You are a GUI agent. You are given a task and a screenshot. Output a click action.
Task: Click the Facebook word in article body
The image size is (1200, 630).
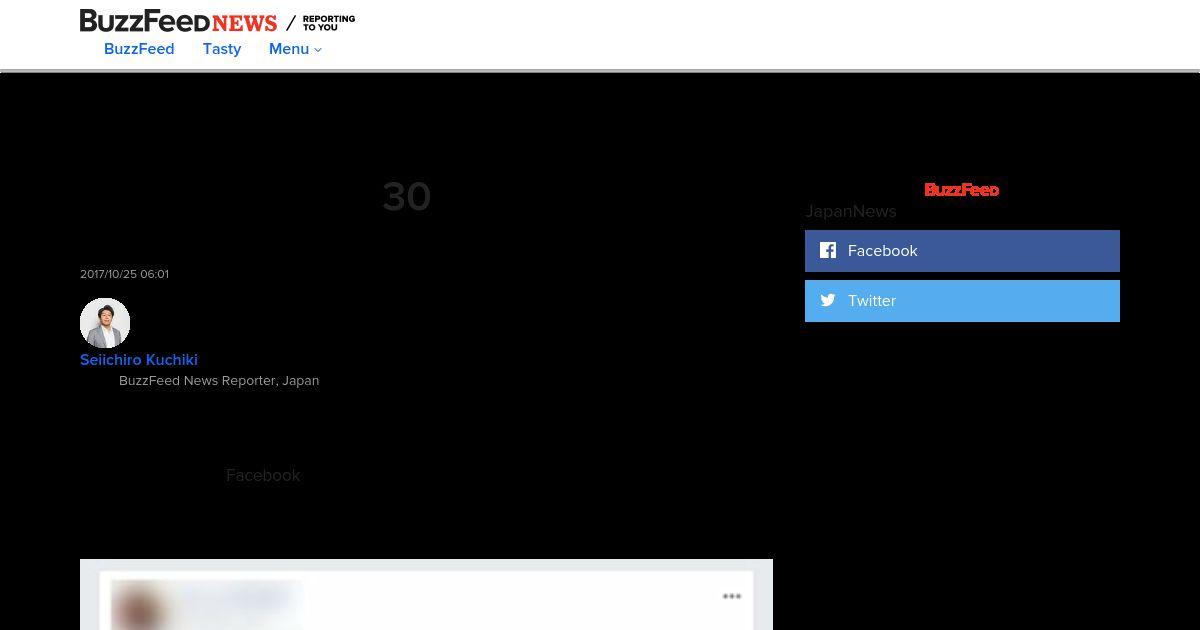coord(263,475)
